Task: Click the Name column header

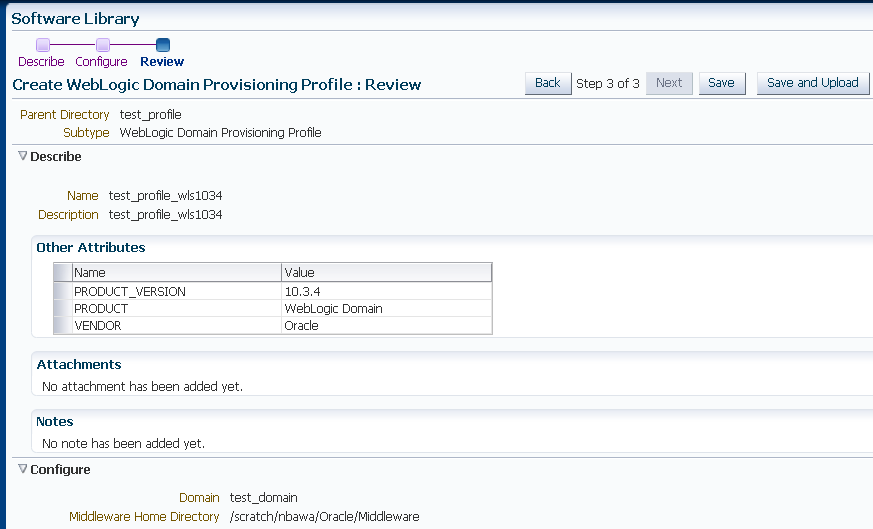Action: [x=177, y=272]
